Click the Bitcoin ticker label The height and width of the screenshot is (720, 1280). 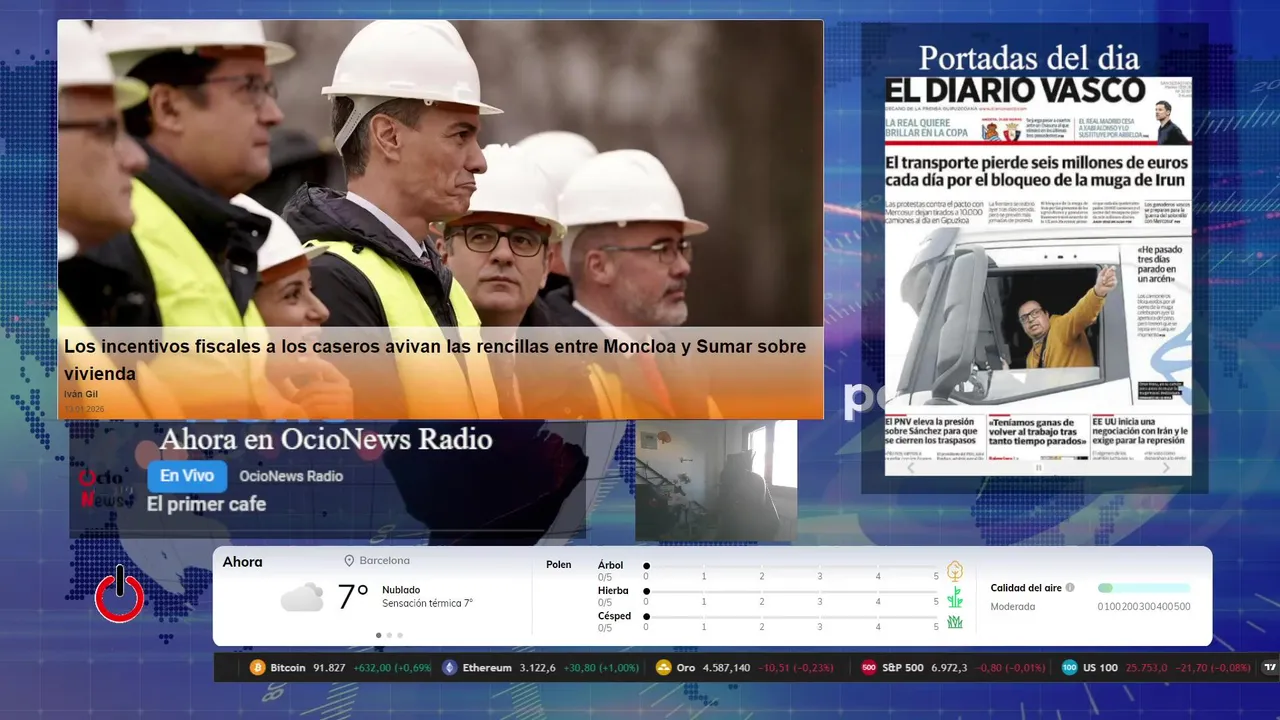point(288,668)
